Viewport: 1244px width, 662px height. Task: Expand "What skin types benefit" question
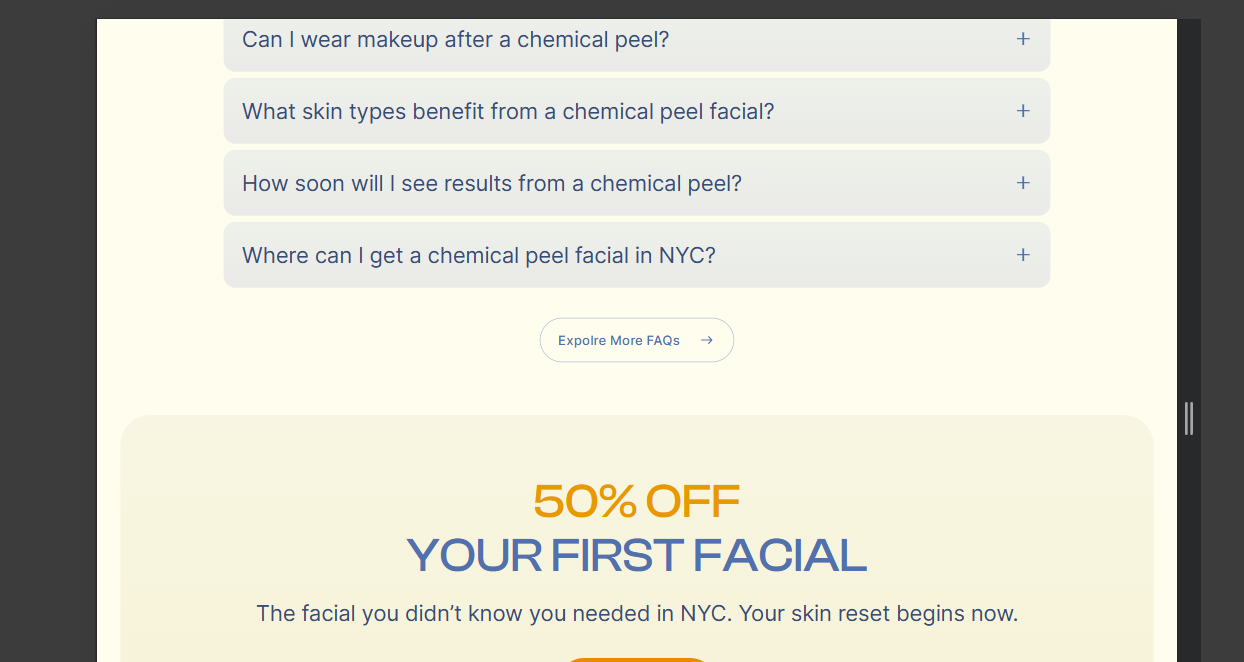click(x=508, y=112)
